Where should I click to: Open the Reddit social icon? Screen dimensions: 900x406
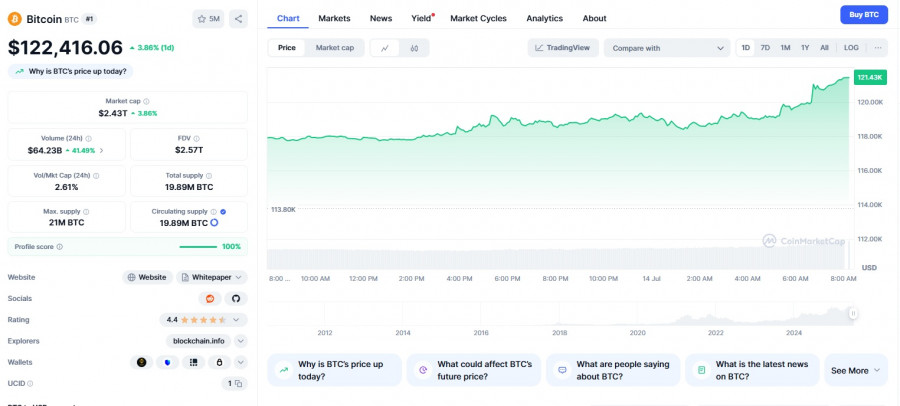(210, 299)
